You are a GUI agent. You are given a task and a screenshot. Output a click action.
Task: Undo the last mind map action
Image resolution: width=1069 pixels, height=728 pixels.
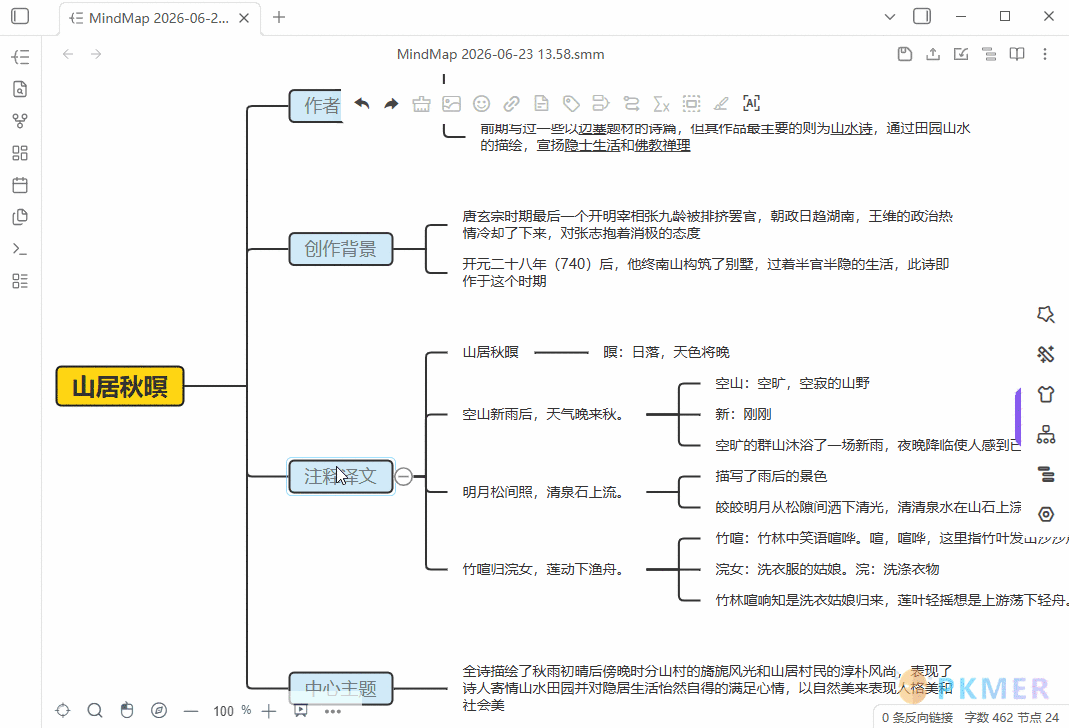tap(362, 104)
